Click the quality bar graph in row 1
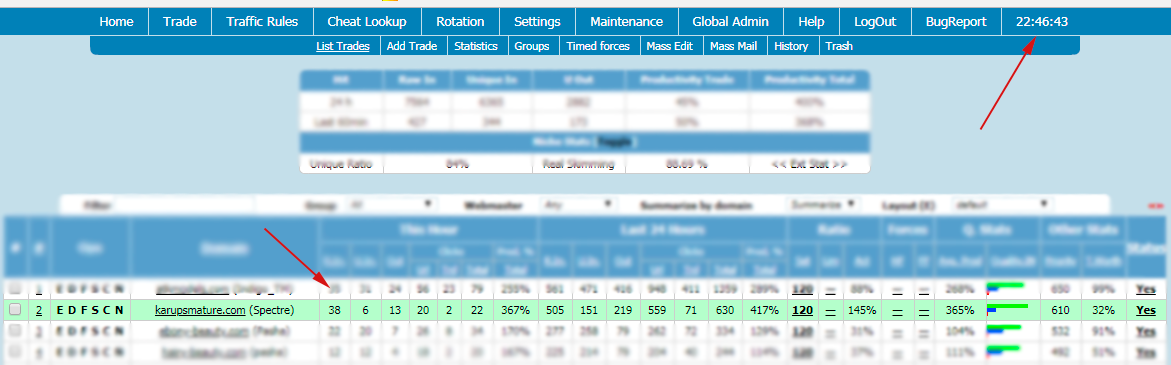The image size is (1171, 365). pyautogui.click(x=1005, y=289)
